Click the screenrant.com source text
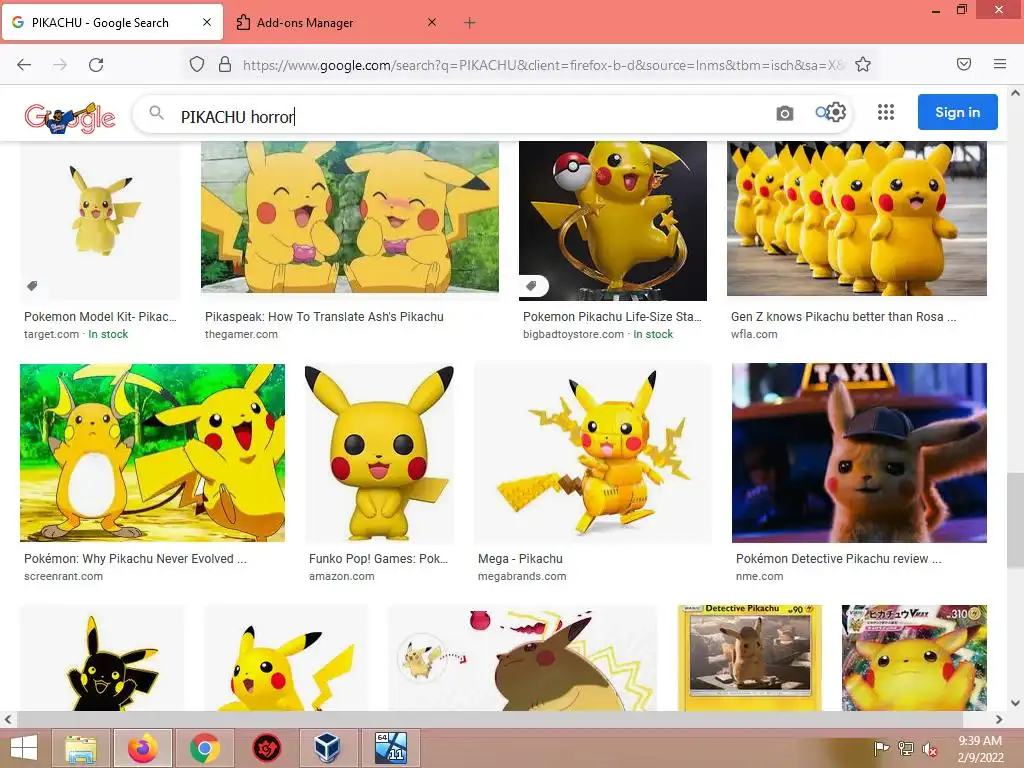Screen dimensions: 1024x768 click(63, 577)
